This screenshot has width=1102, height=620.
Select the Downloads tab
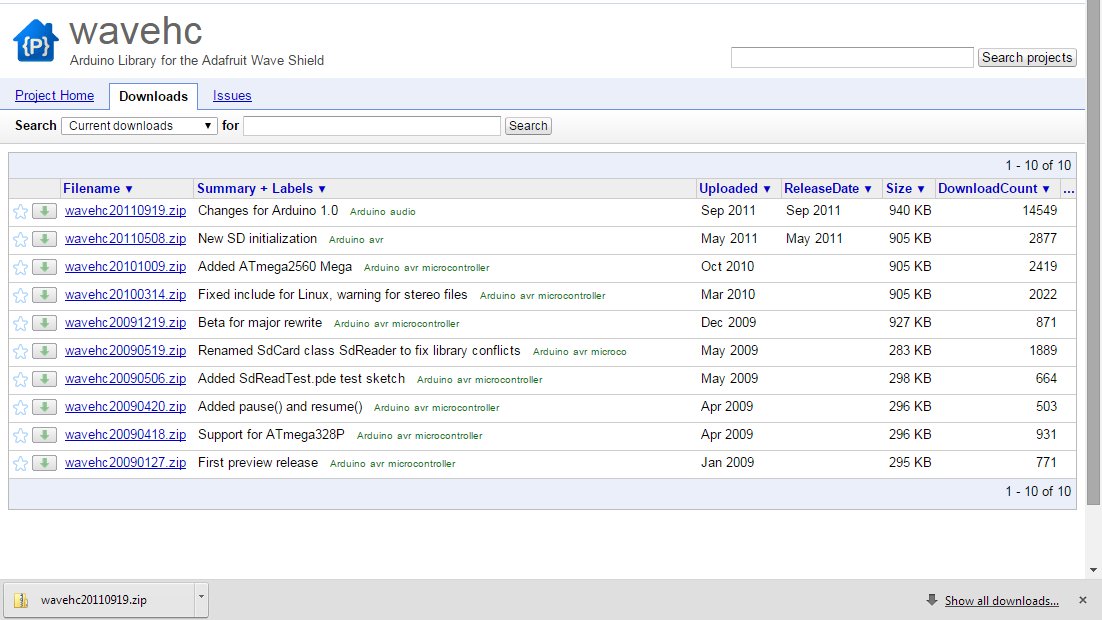point(153,96)
